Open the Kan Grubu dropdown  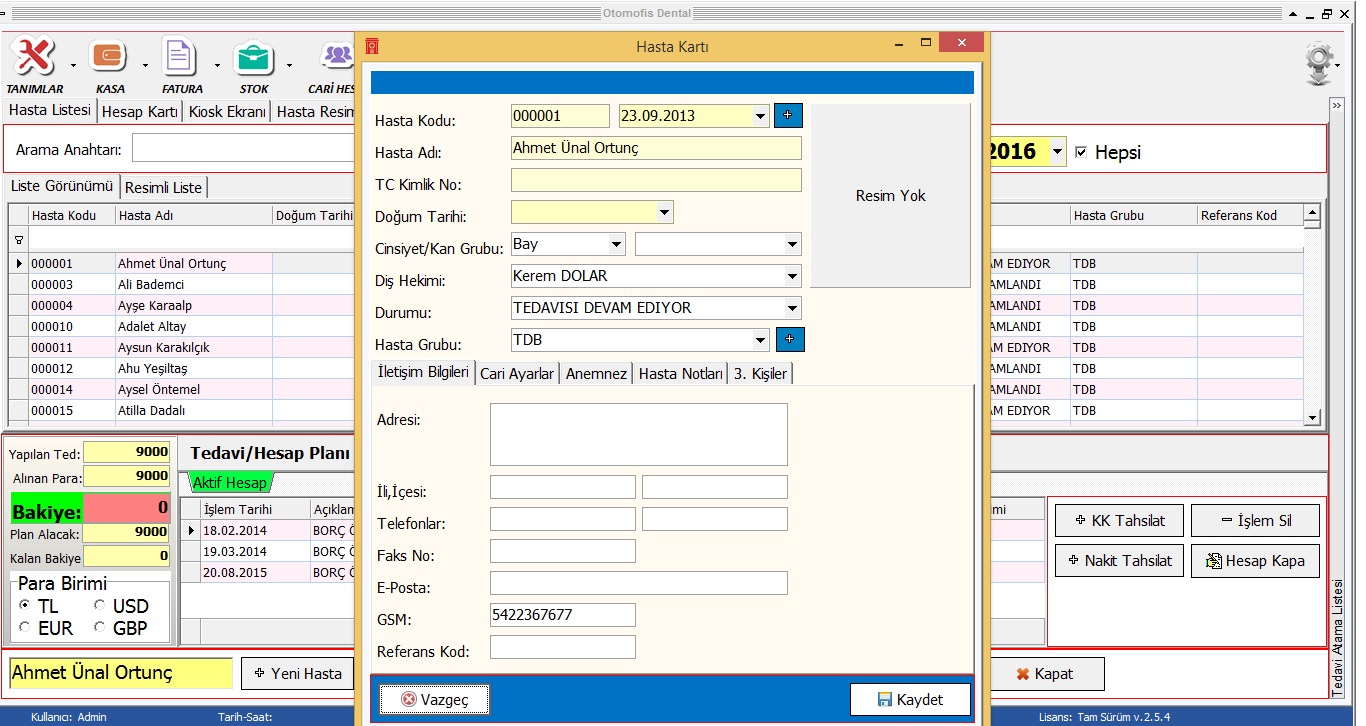point(792,244)
